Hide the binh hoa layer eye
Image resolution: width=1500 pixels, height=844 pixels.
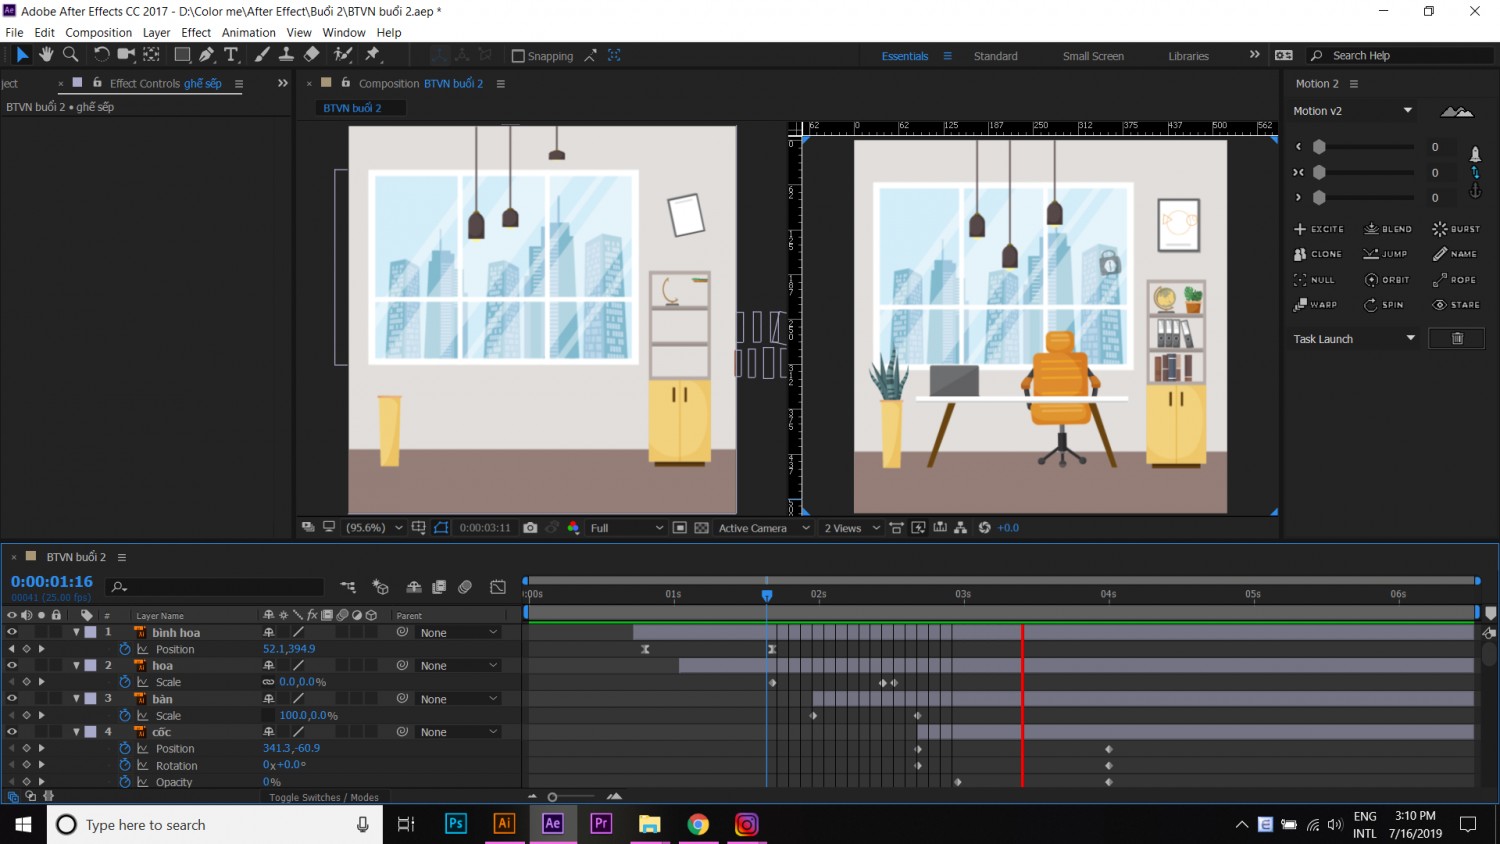tap(12, 632)
